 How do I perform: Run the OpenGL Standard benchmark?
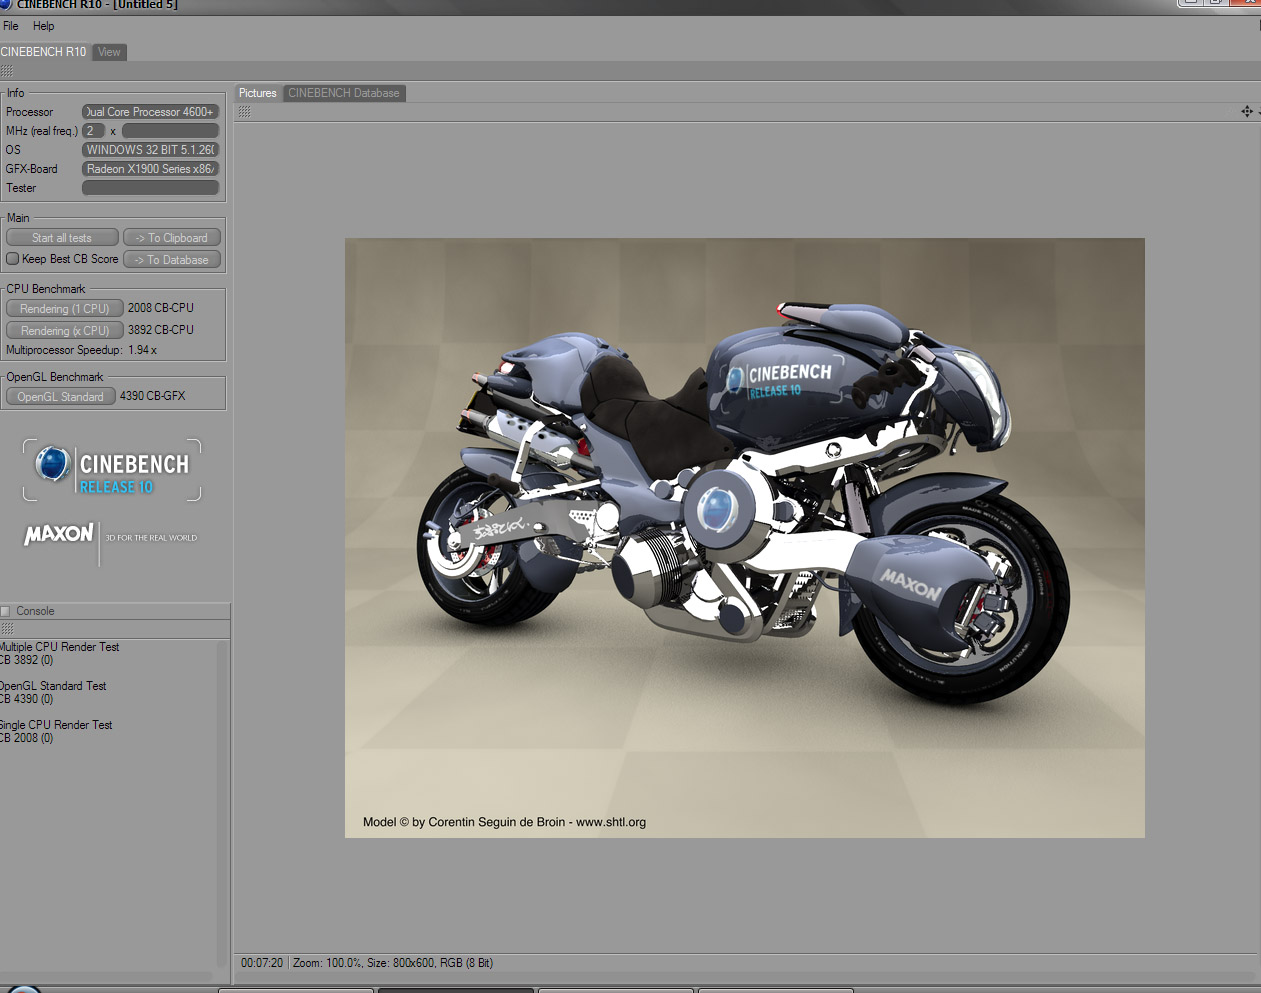point(60,397)
